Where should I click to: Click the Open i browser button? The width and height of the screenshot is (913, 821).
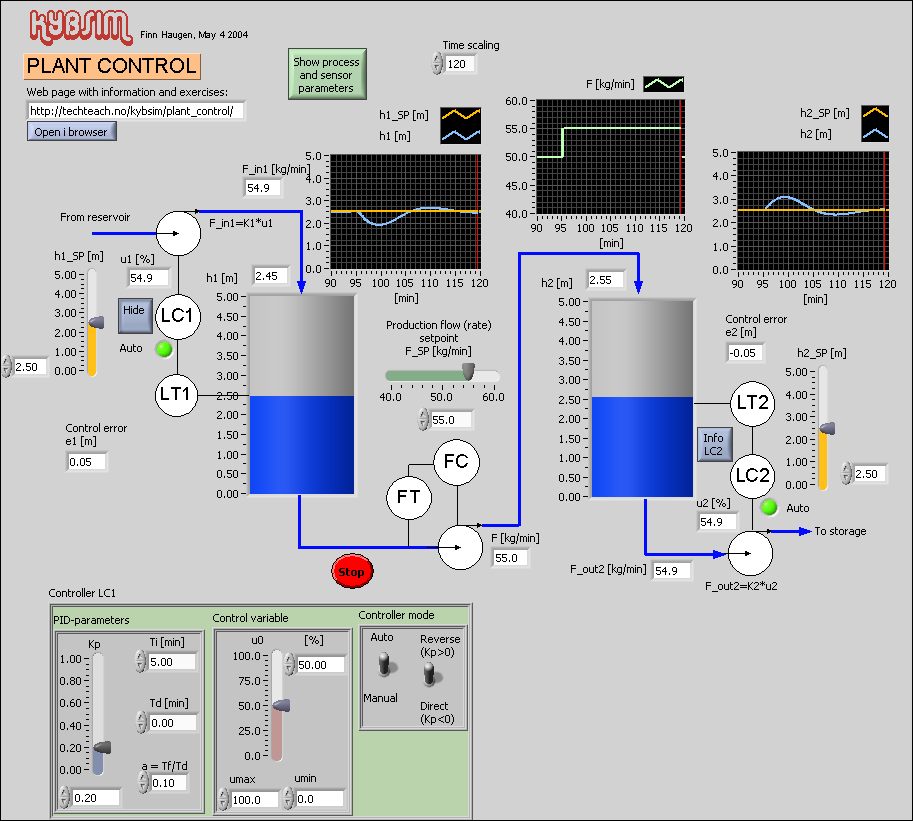pyautogui.click(x=70, y=131)
